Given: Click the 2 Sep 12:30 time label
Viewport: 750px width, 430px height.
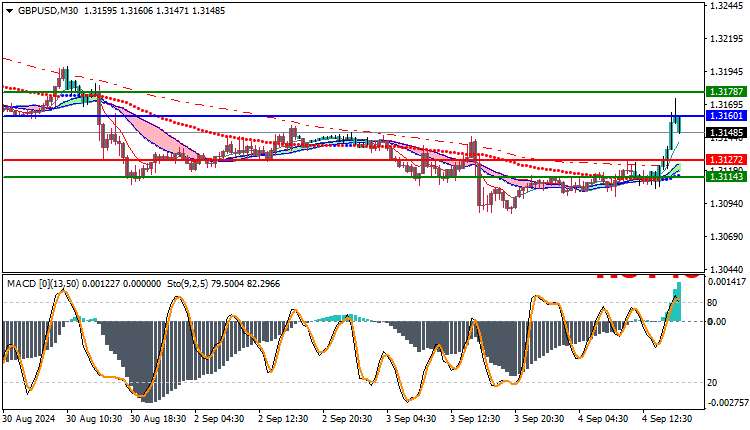Looking at the screenshot, I should tap(284, 419).
